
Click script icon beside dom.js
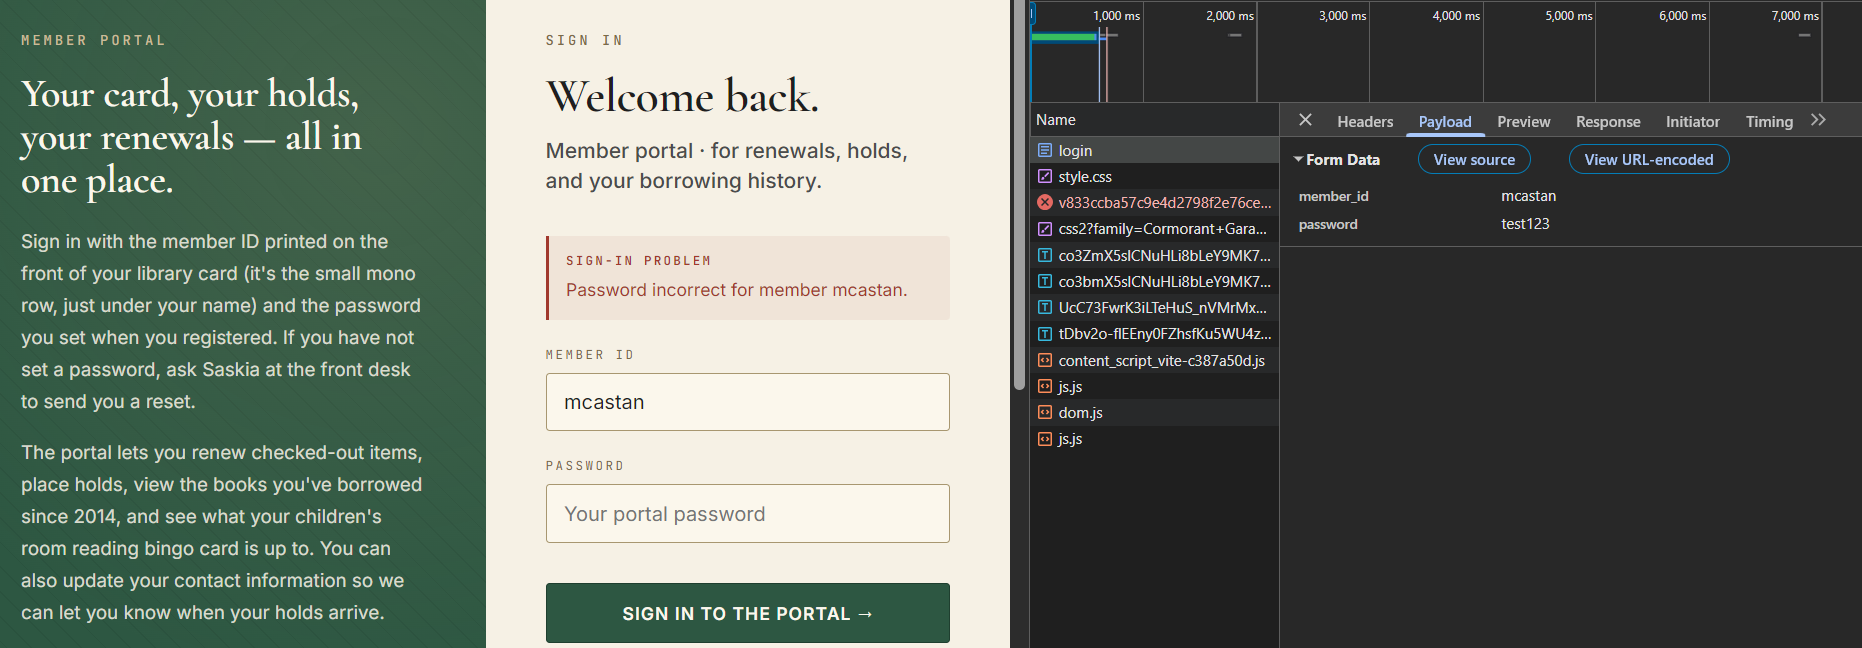click(1044, 412)
